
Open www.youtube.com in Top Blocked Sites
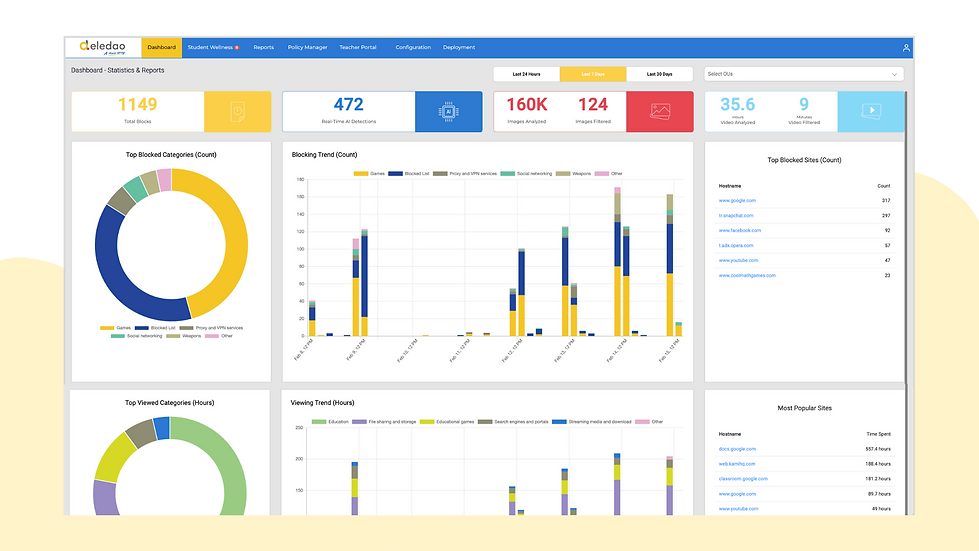pos(738,261)
